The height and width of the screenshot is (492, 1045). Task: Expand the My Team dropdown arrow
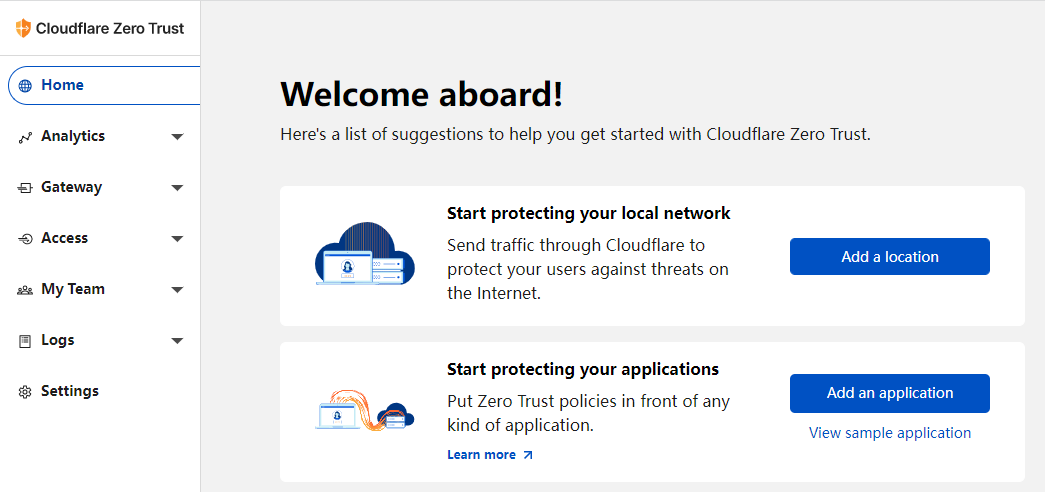tap(177, 290)
